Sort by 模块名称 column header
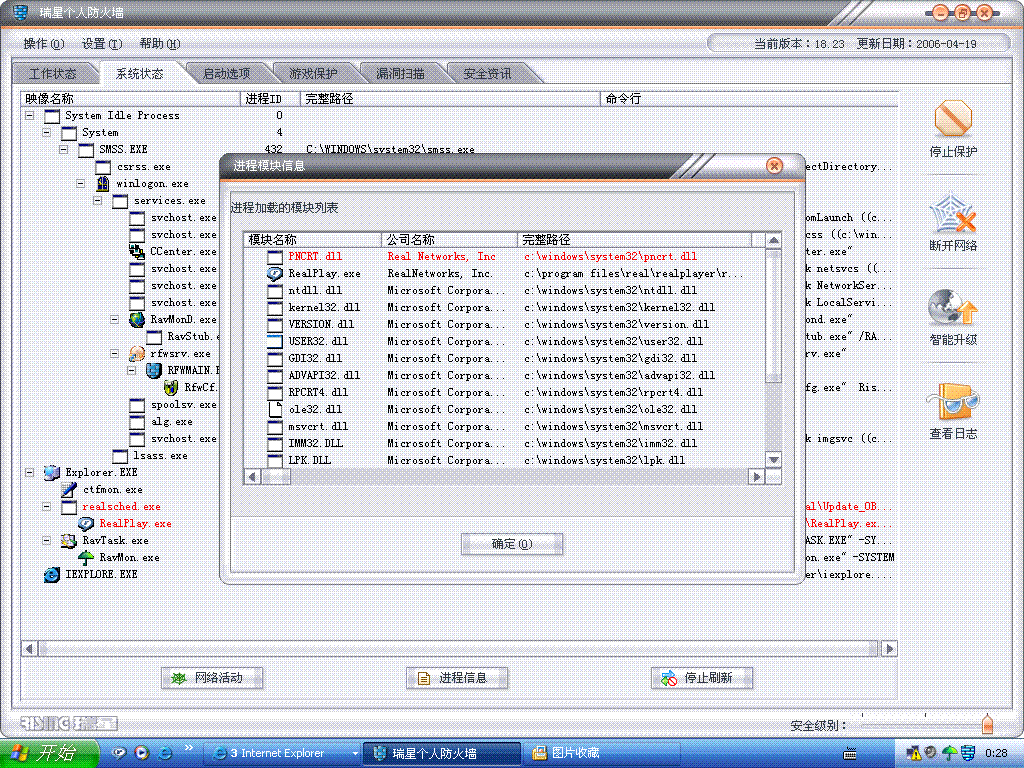 pos(313,240)
